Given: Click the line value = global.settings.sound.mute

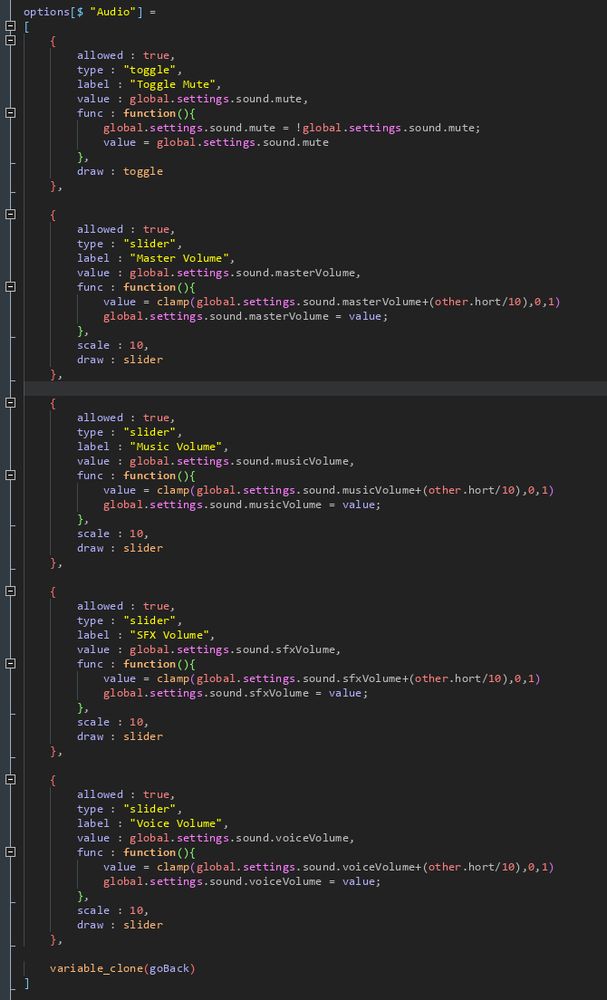Looking at the screenshot, I should [x=216, y=142].
